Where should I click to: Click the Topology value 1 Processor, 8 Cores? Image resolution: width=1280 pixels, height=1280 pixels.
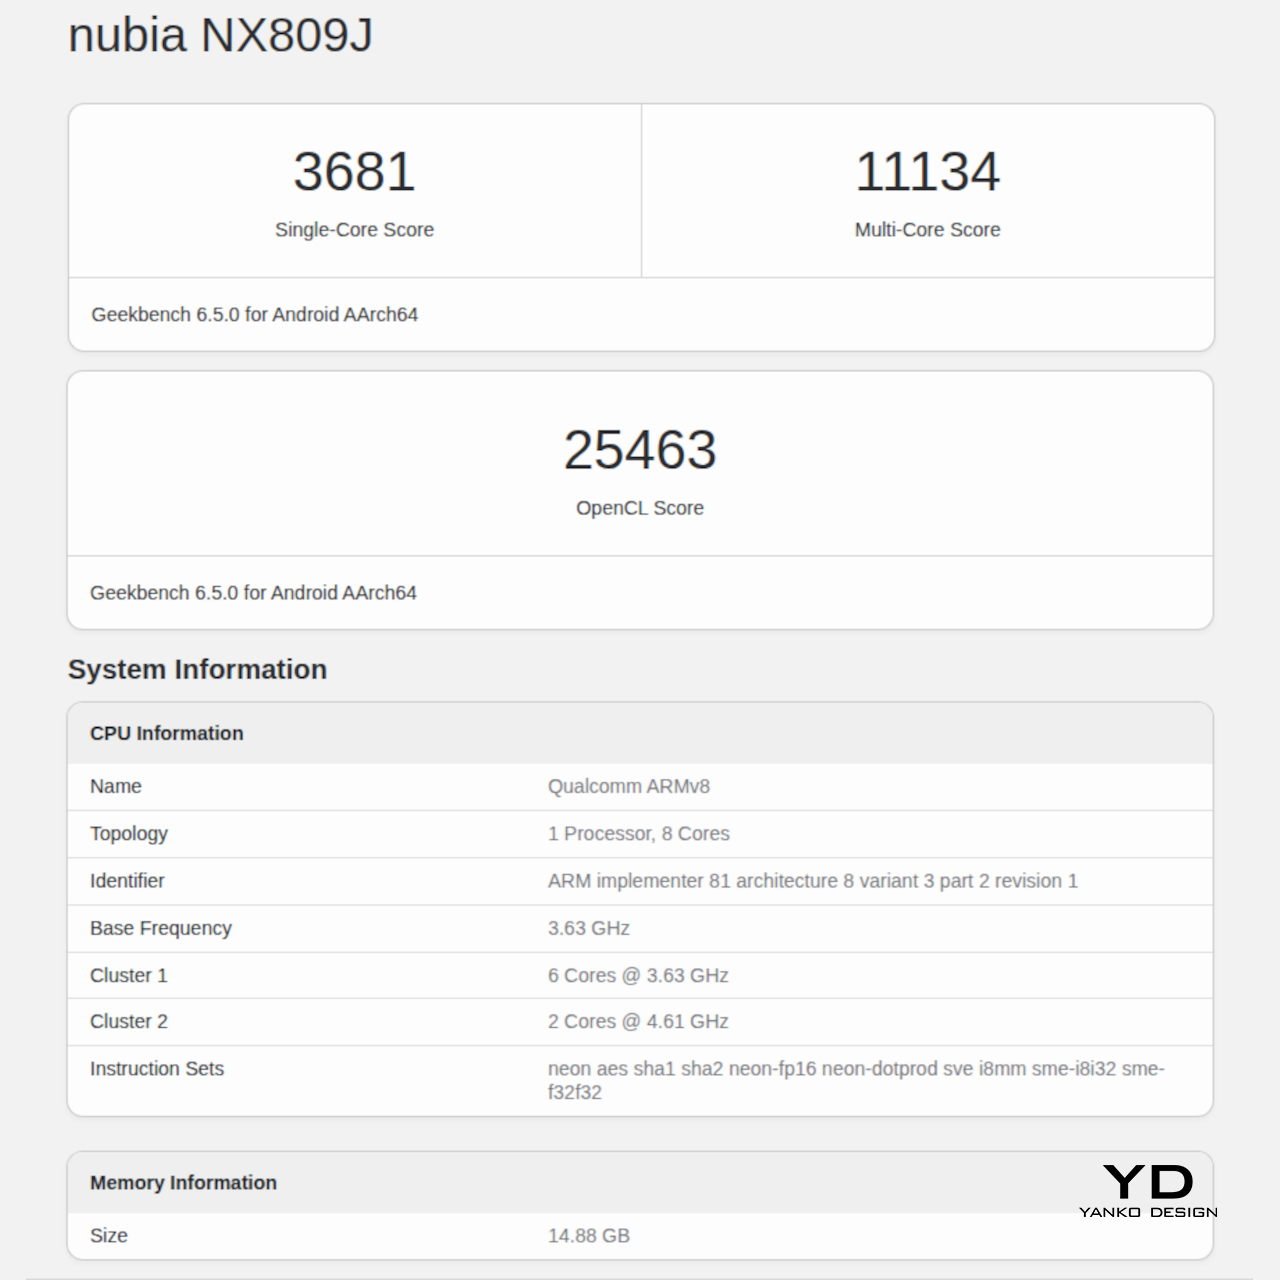638,834
